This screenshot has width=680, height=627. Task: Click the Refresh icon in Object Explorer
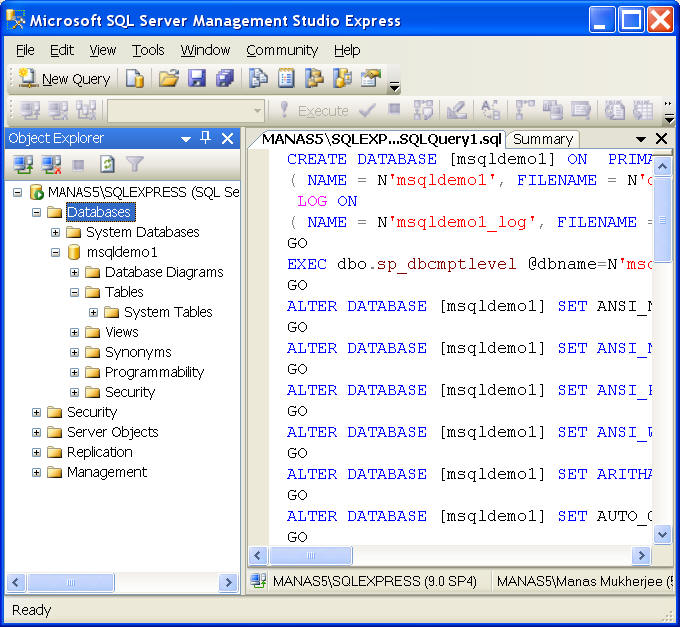(x=107, y=165)
